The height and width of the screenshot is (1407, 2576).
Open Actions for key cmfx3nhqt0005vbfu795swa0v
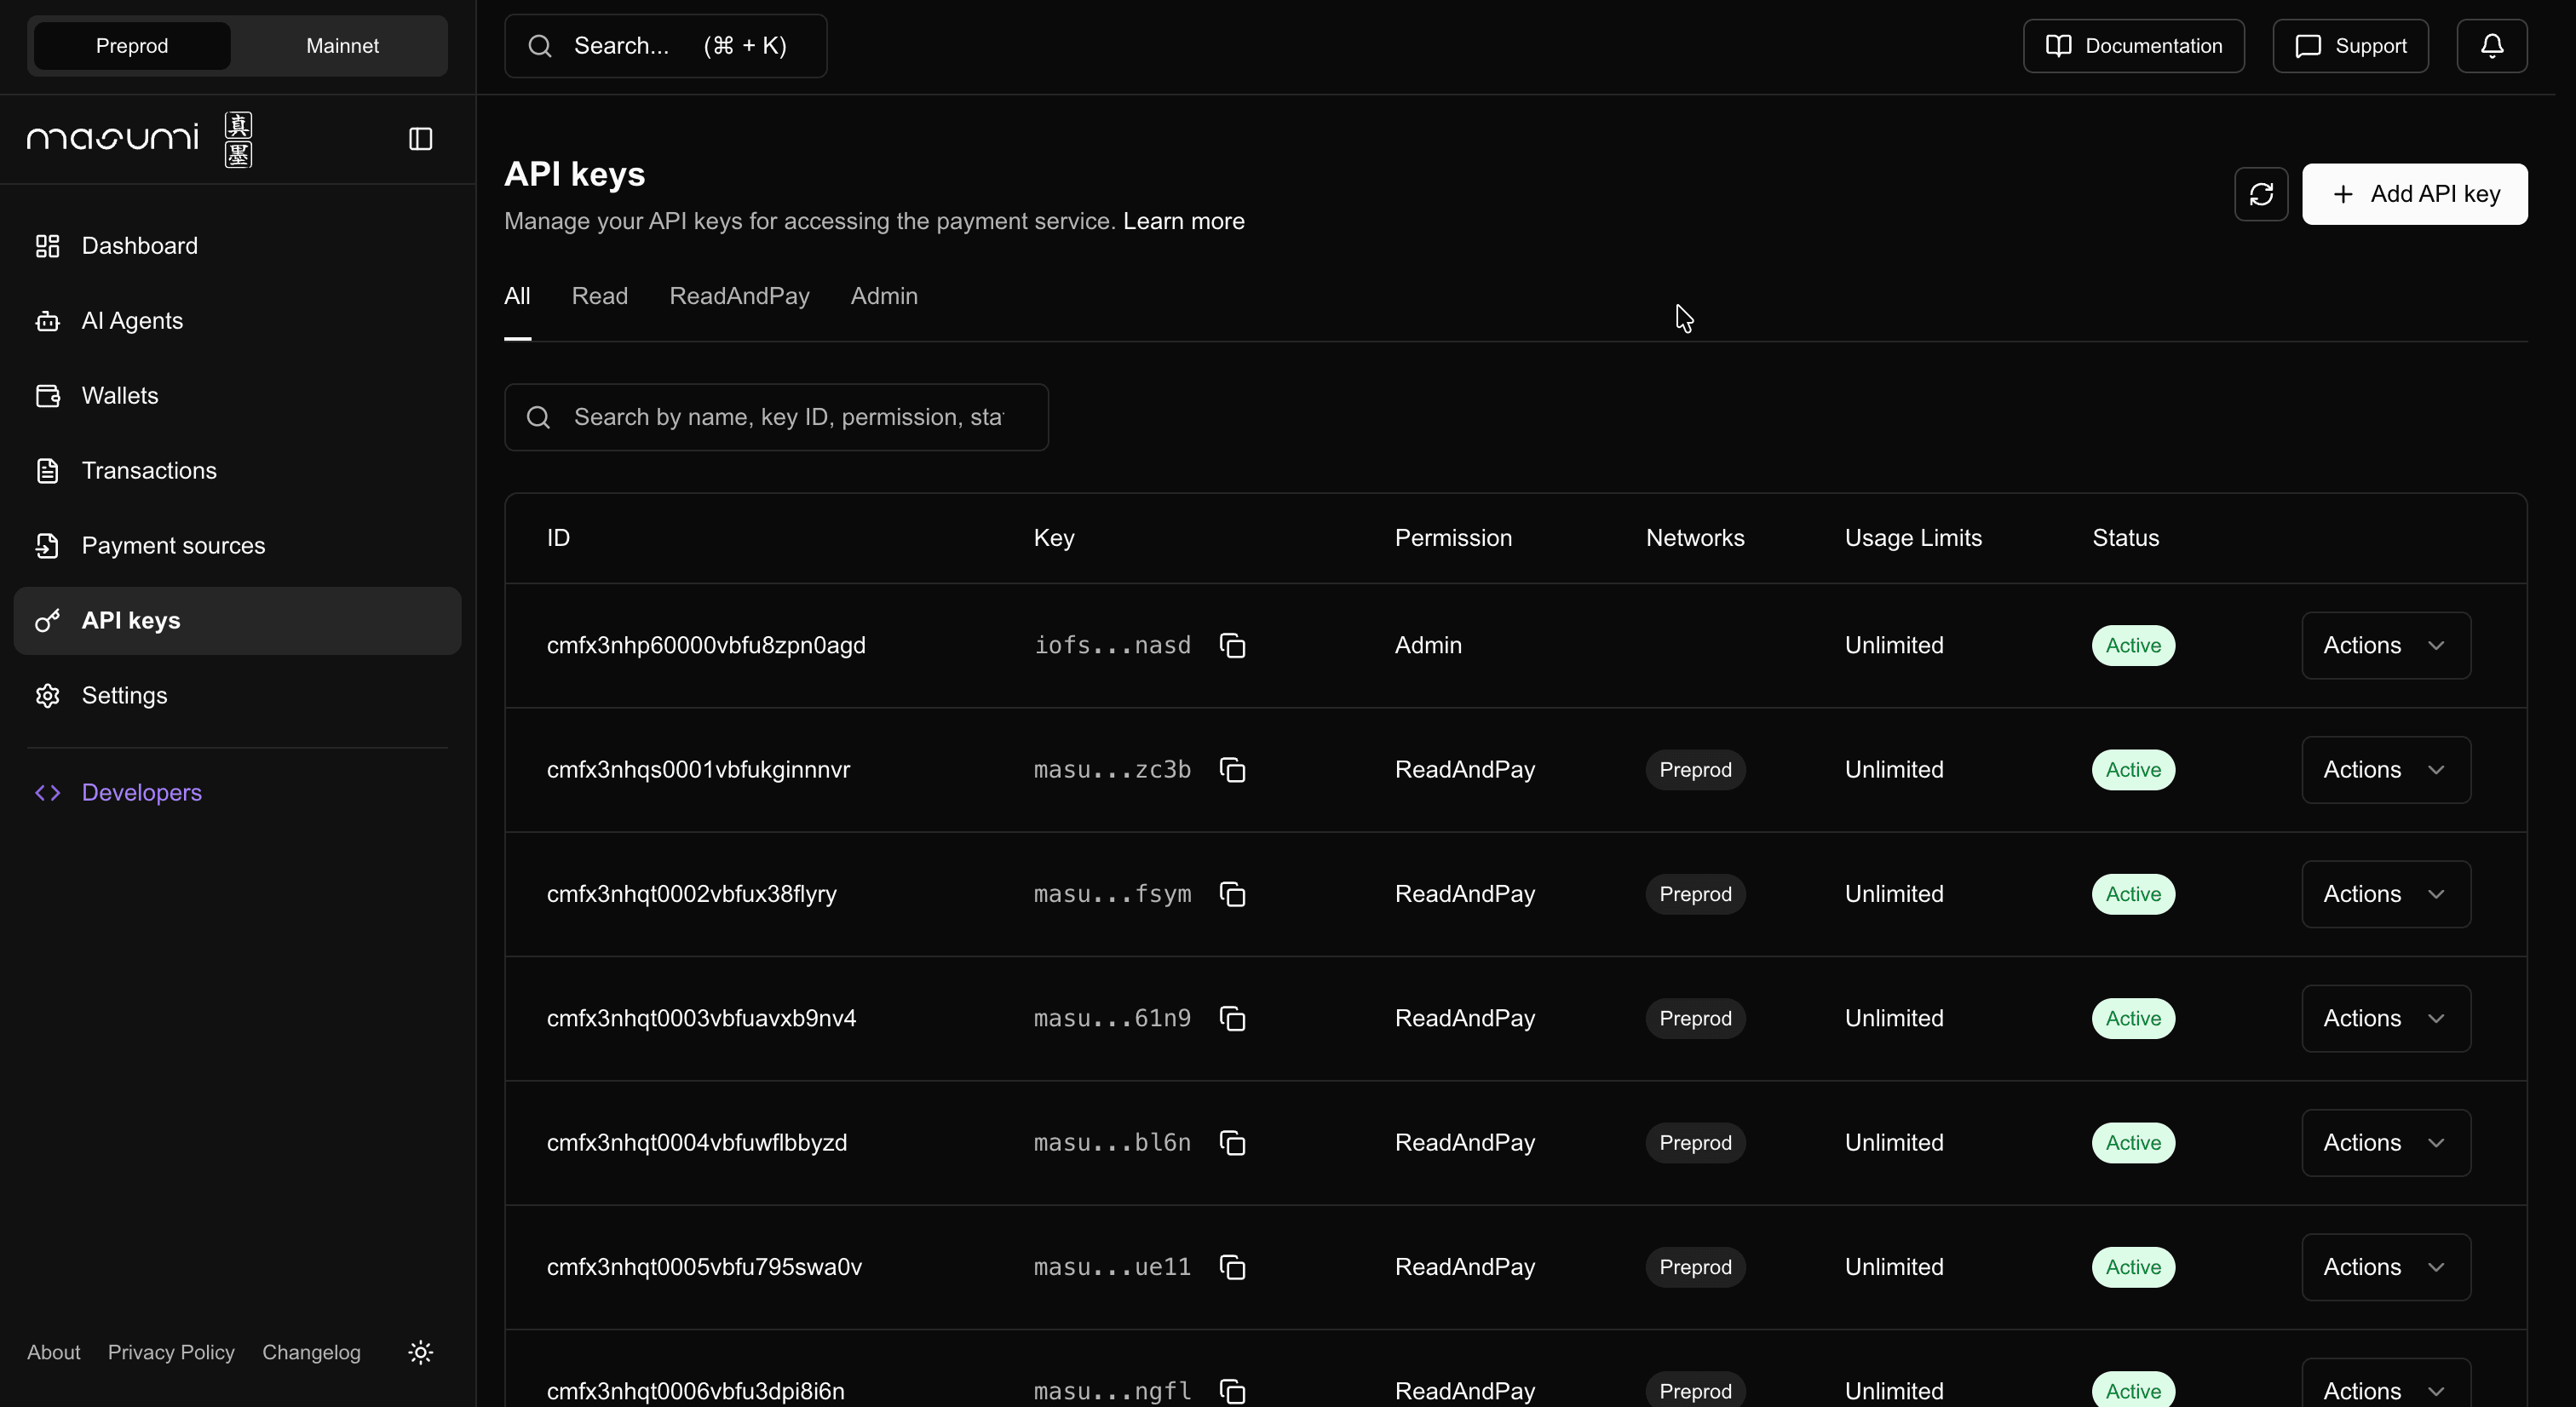pyautogui.click(x=2384, y=1267)
